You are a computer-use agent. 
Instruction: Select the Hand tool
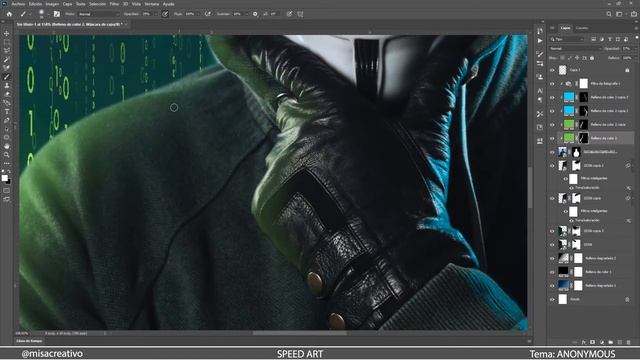click(7, 147)
